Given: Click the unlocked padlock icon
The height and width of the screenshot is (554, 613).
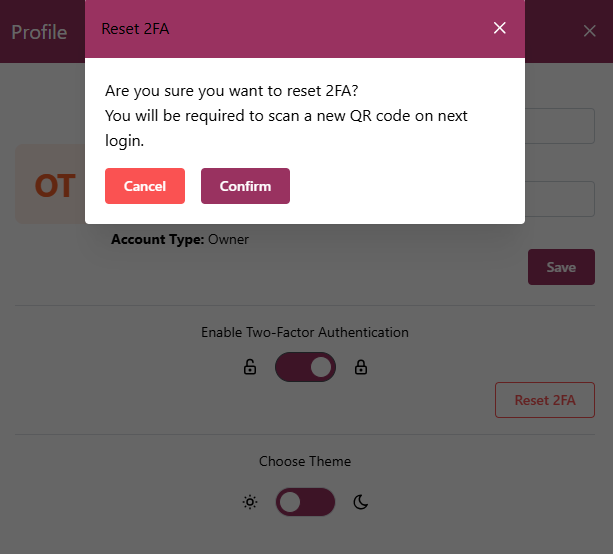Looking at the screenshot, I should point(250,368).
